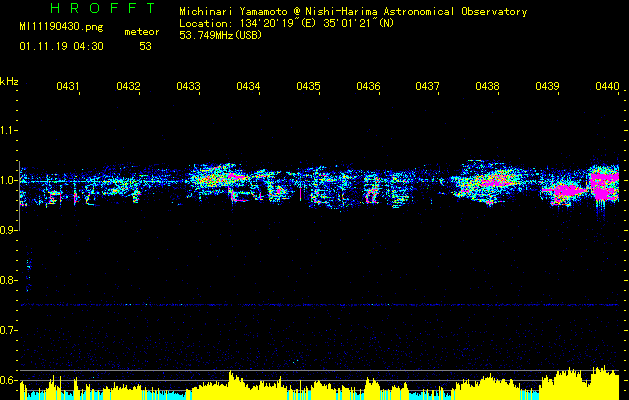Click the kHz axis label
The image size is (629, 400).
tap(9, 81)
